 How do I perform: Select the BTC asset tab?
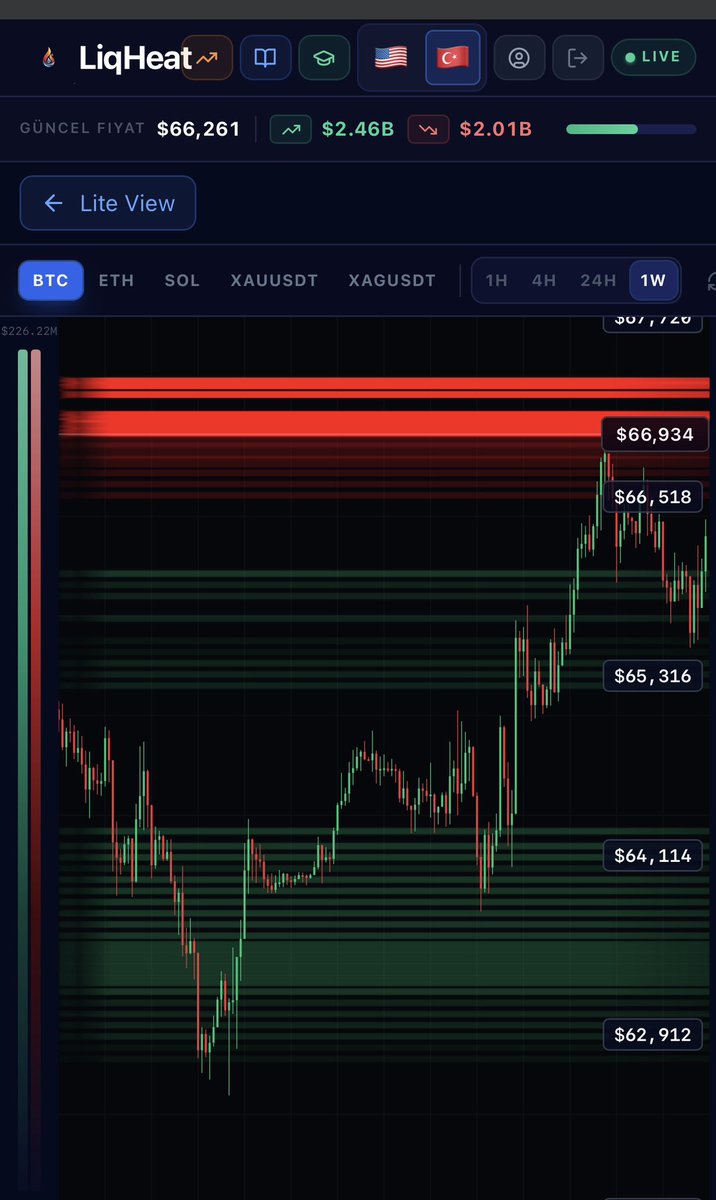[x=51, y=280]
